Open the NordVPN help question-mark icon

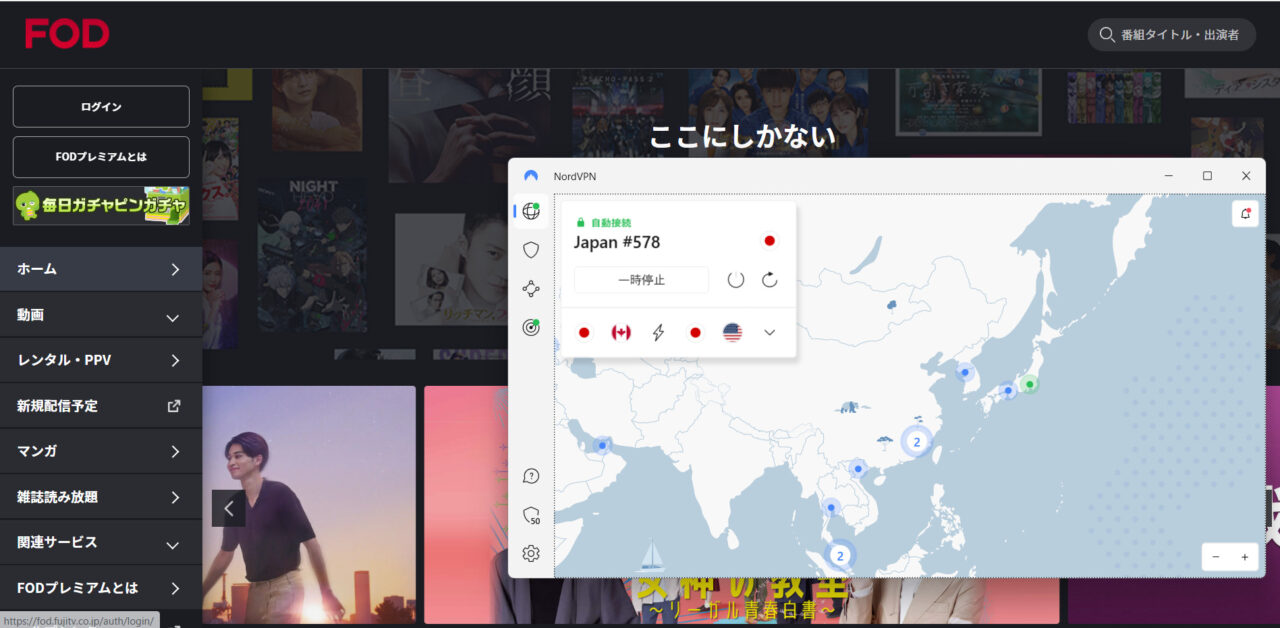pyautogui.click(x=531, y=476)
